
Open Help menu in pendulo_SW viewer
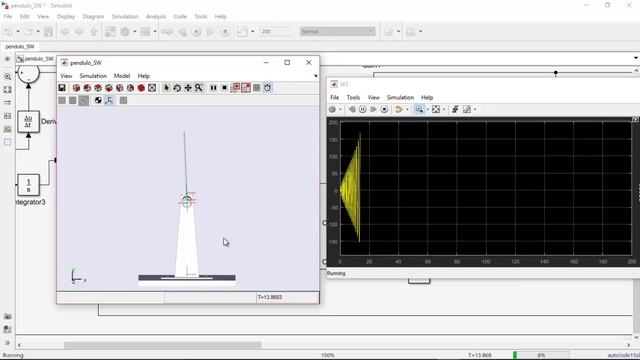pyautogui.click(x=144, y=76)
